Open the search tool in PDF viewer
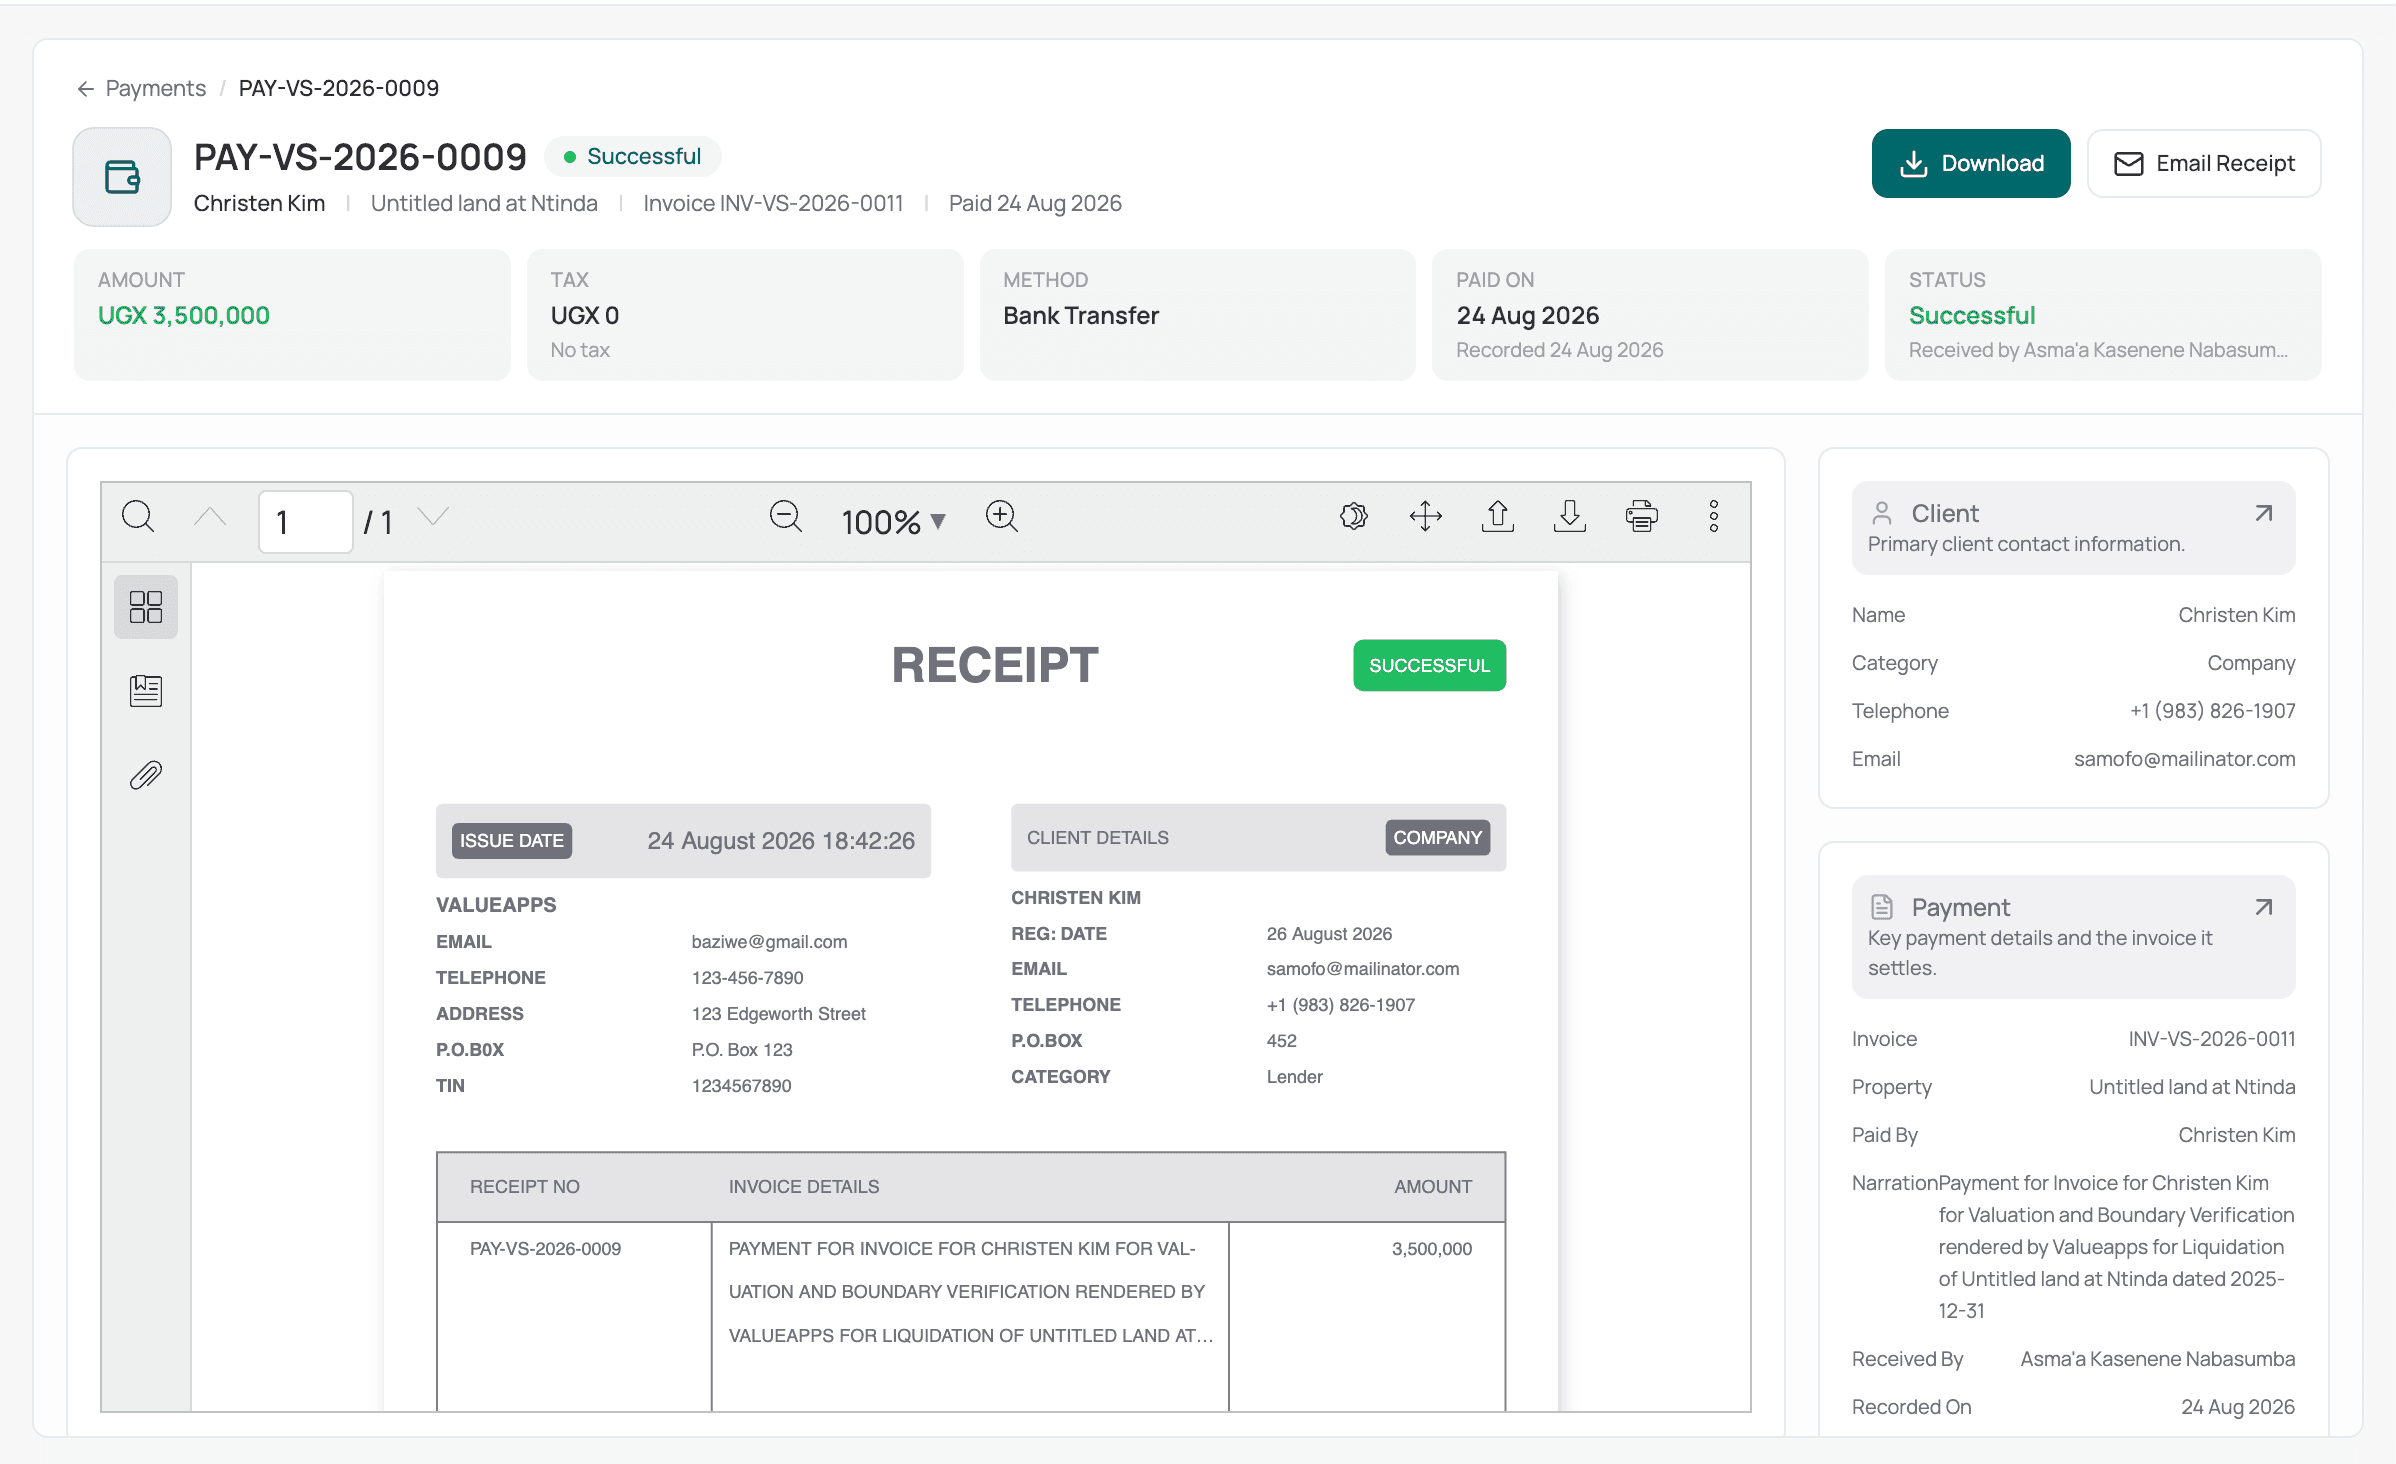This screenshot has height=1464, width=2396. click(x=138, y=517)
